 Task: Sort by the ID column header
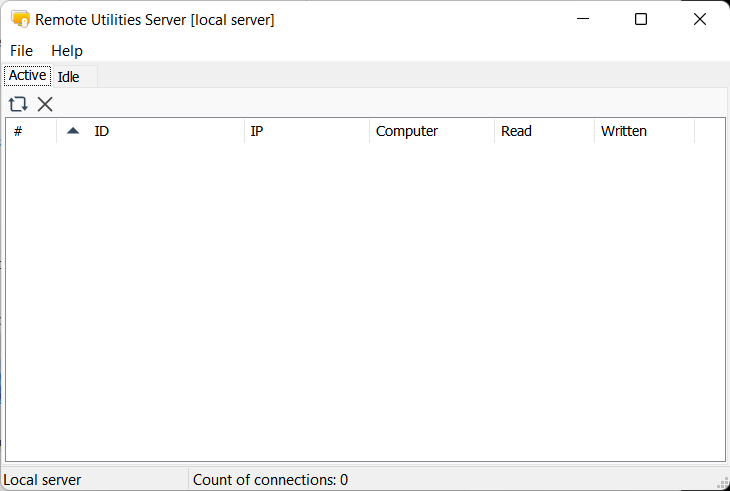150,131
